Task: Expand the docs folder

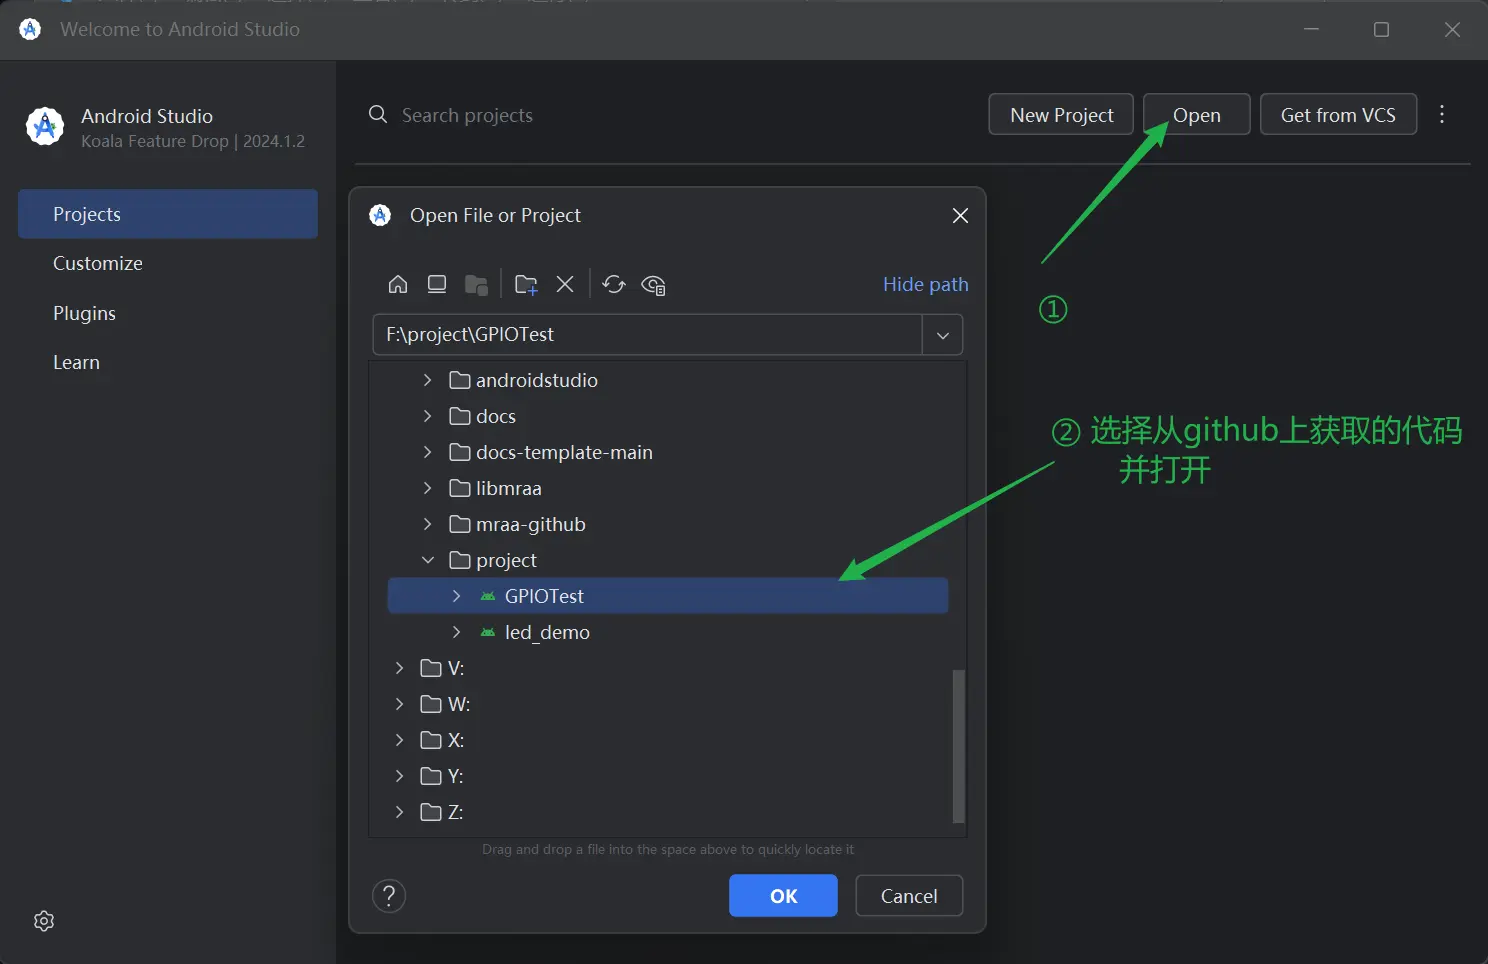Action: (428, 416)
